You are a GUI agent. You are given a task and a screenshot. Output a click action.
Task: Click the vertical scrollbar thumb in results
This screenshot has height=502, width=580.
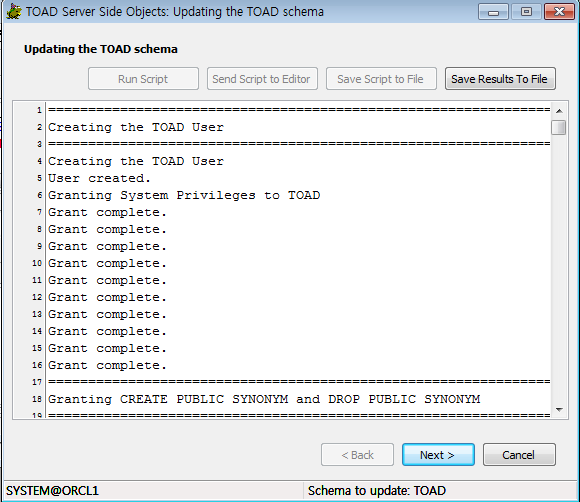559,128
